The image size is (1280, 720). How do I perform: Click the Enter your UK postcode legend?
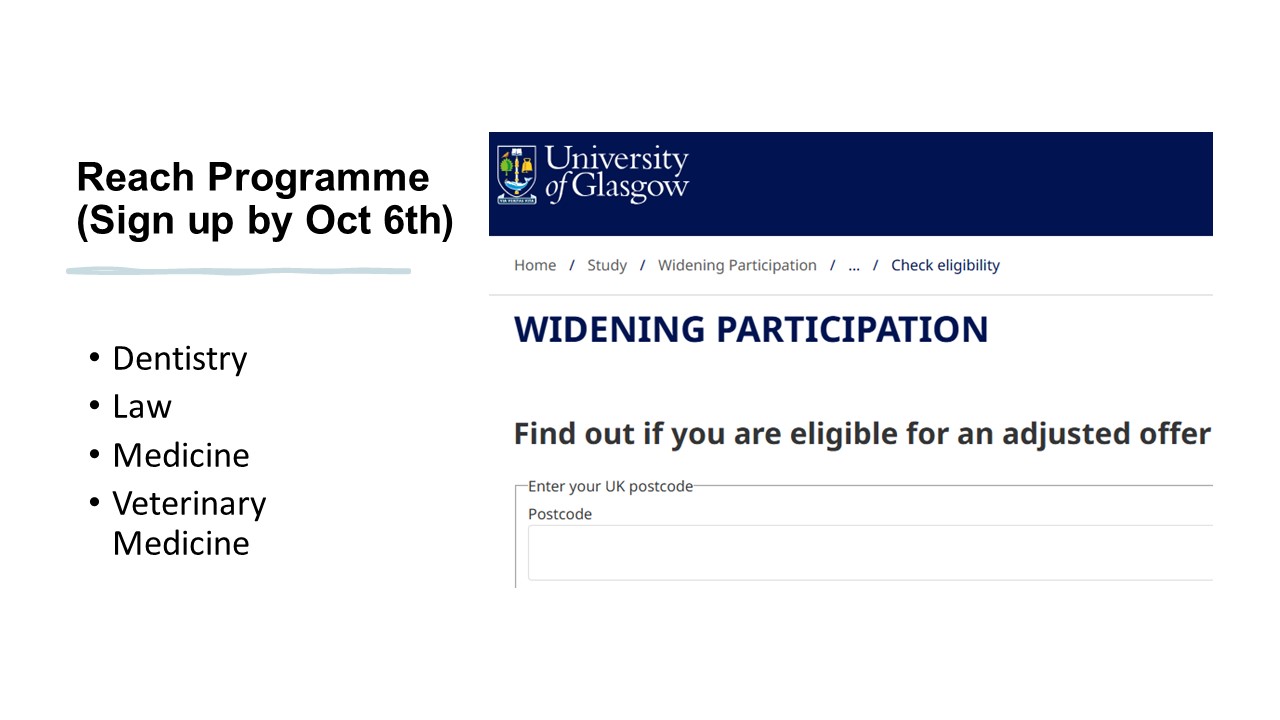click(610, 486)
